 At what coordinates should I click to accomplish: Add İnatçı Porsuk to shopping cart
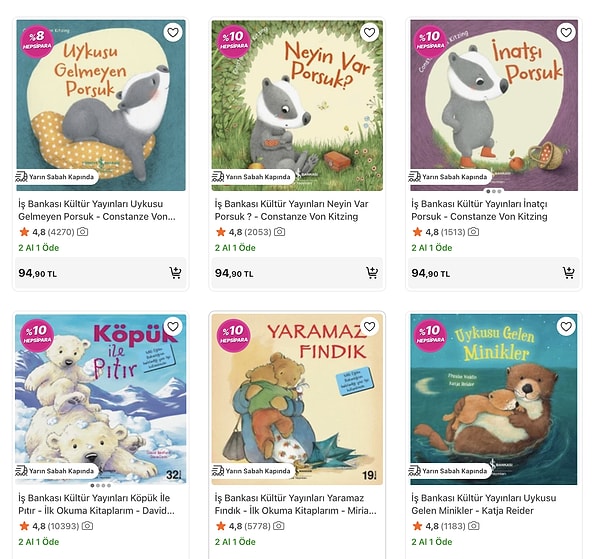click(568, 273)
